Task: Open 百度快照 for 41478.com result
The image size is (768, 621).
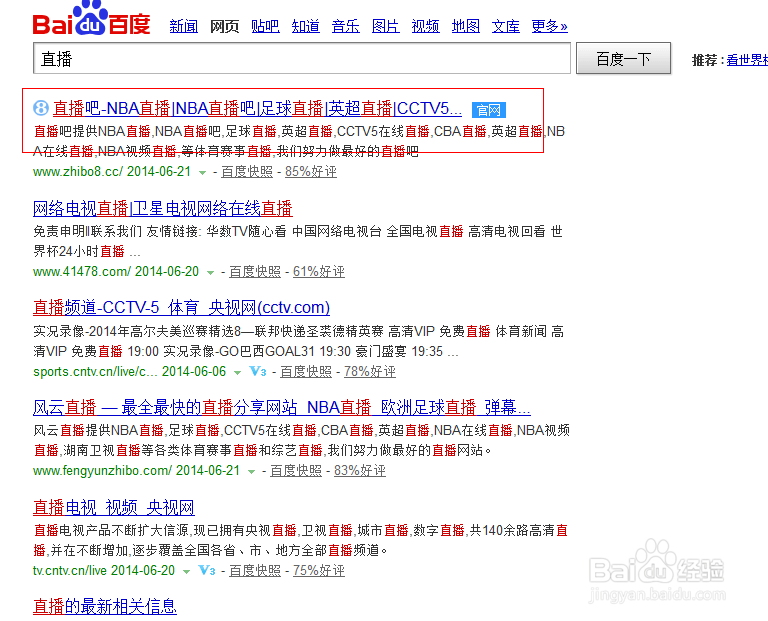Action: [x=255, y=272]
